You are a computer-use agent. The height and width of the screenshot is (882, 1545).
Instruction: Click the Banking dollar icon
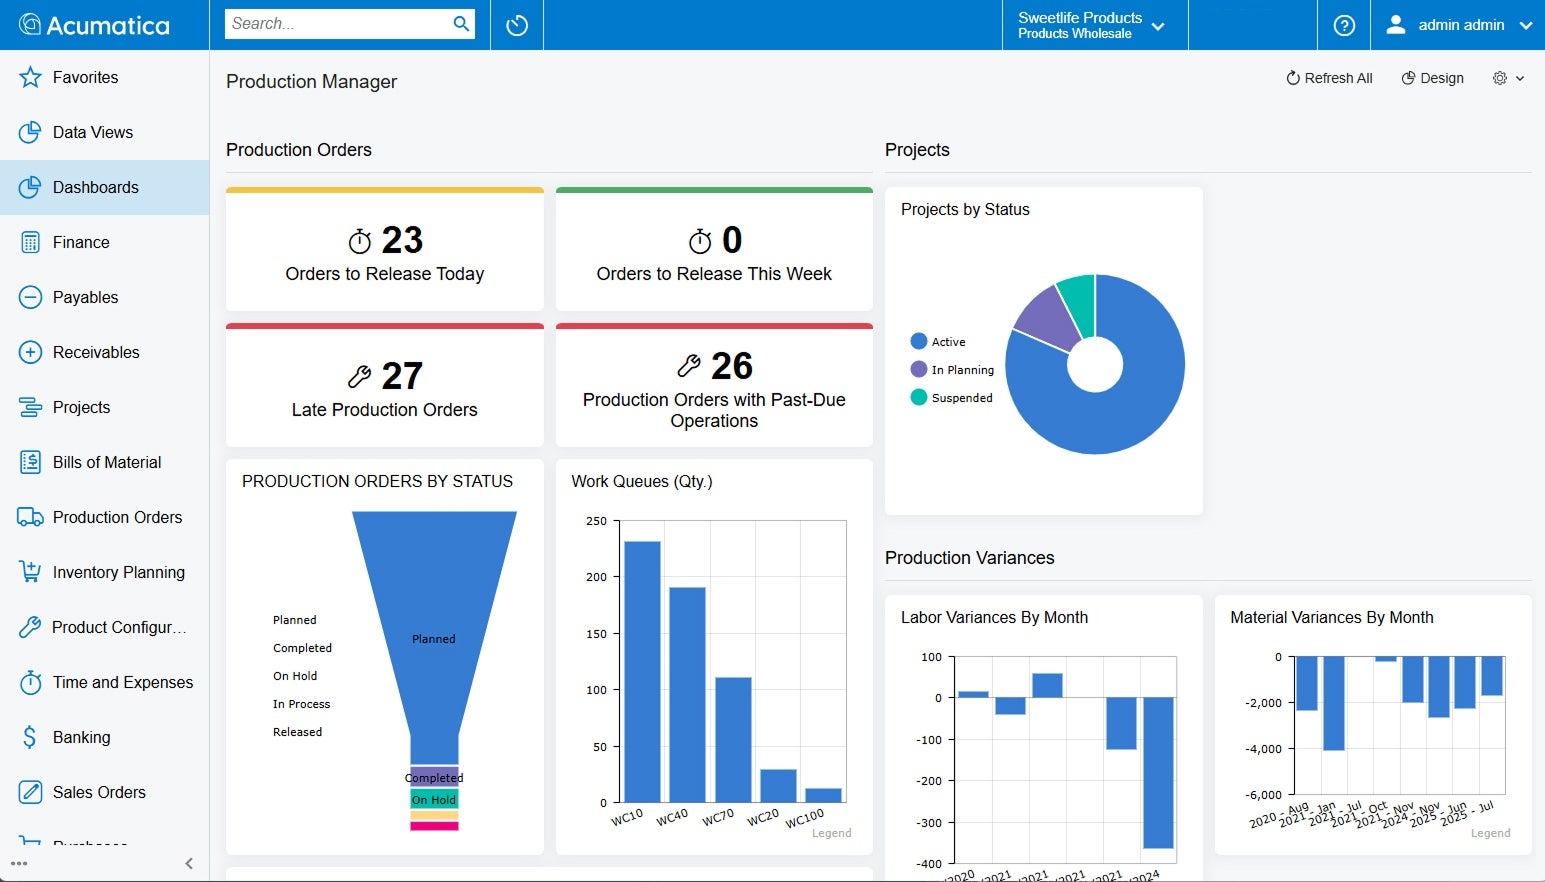point(30,737)
